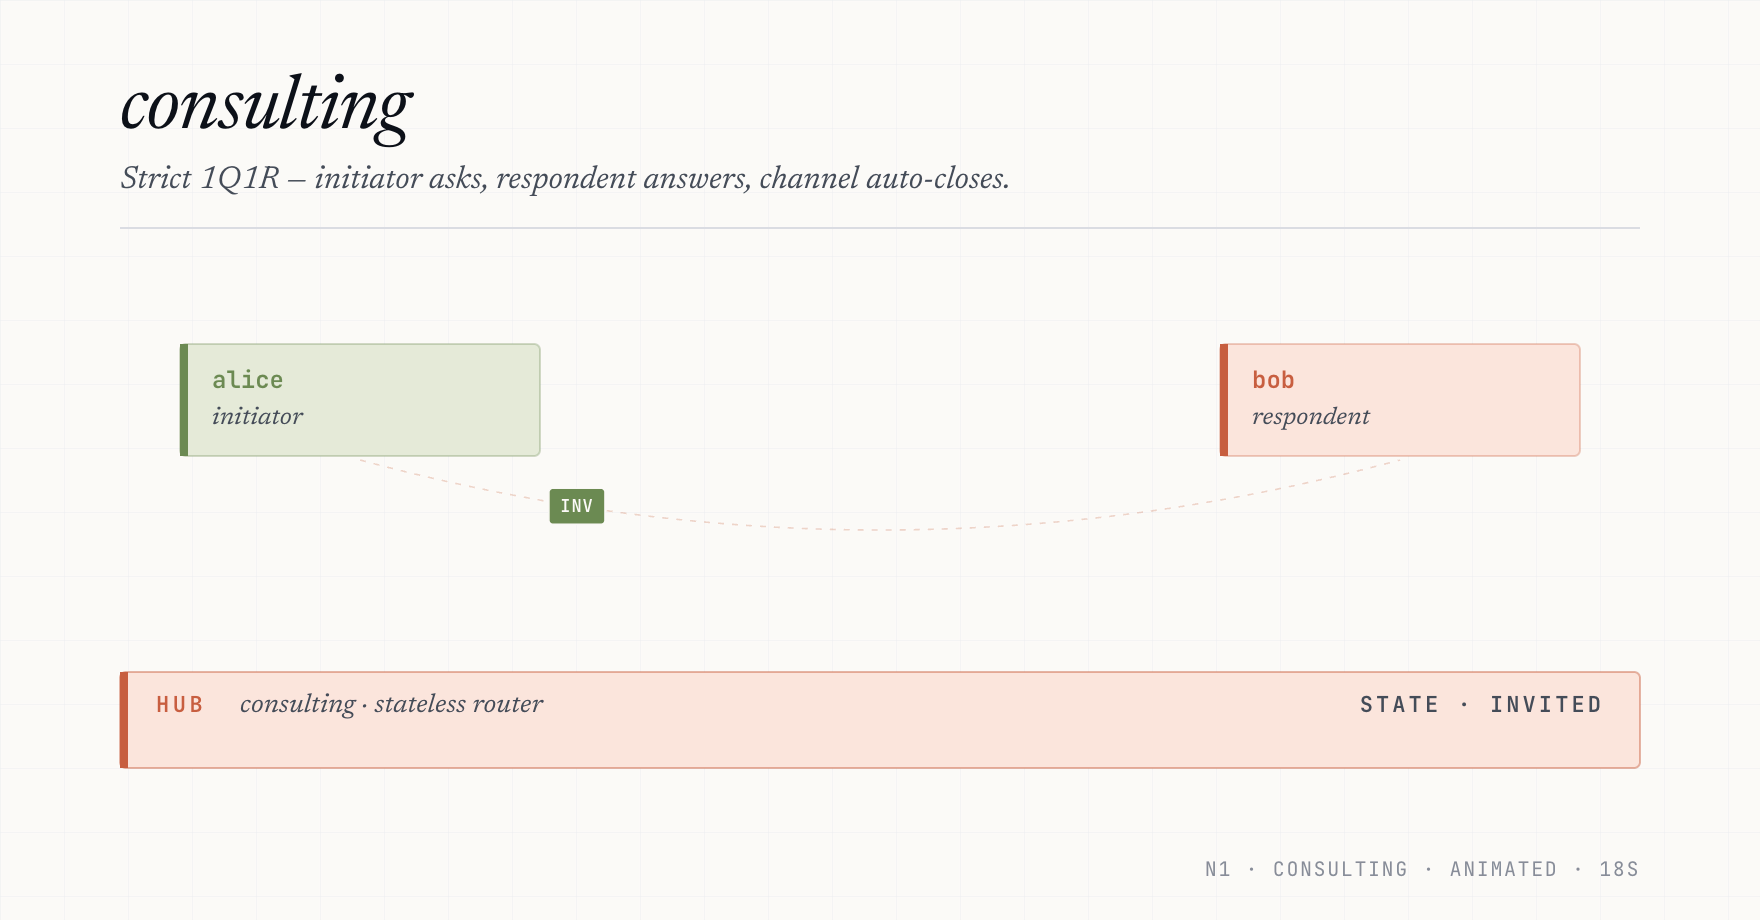The image size is (1760, 920).
Task: Select the bob respondent node
Action: [1400, 400]
